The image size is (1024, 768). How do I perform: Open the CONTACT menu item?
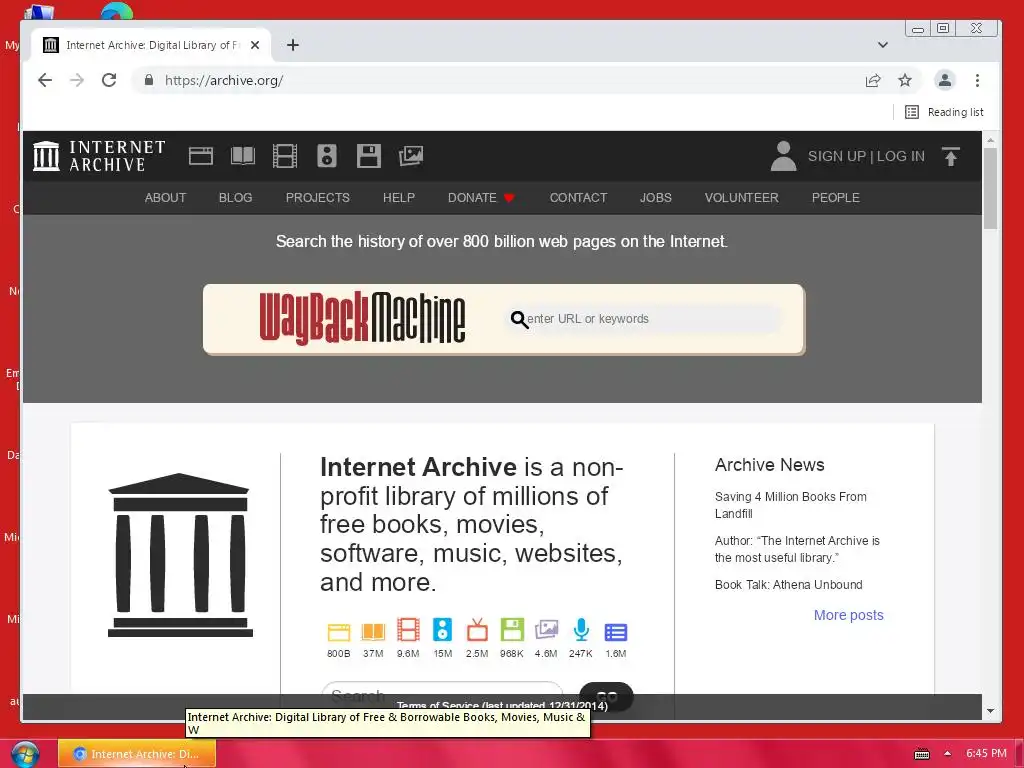pyautogui.click(x=578, y=198)
